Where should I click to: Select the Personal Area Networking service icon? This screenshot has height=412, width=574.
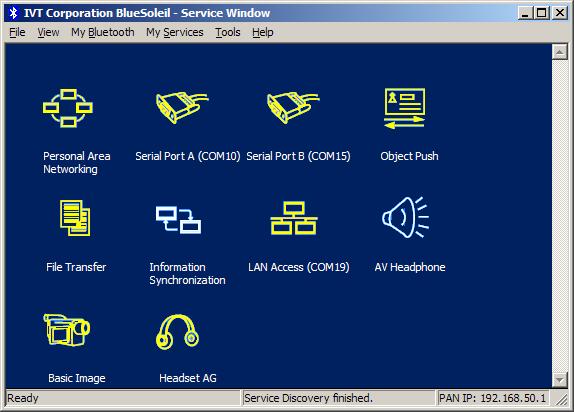68,108
